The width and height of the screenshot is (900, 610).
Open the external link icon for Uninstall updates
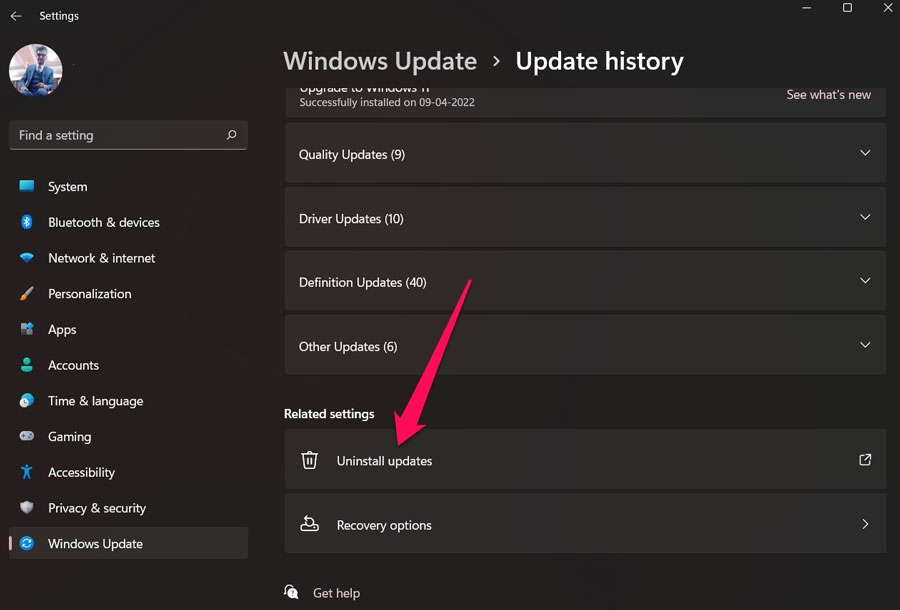tap(865, 460)
